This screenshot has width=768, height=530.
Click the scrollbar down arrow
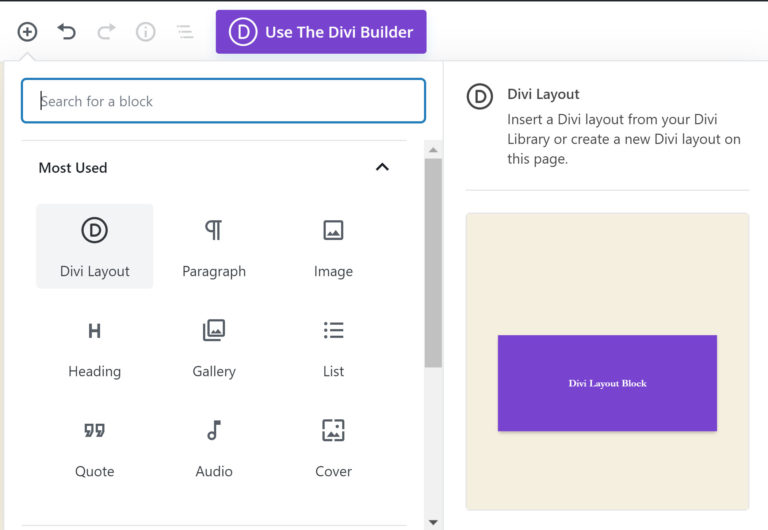433,521
